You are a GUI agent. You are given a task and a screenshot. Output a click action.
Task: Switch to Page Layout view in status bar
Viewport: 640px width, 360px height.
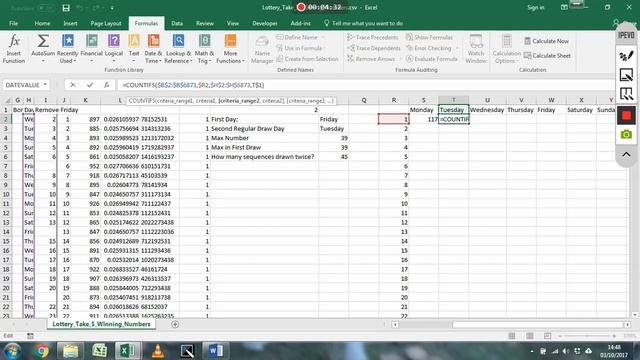pos(529,336)
